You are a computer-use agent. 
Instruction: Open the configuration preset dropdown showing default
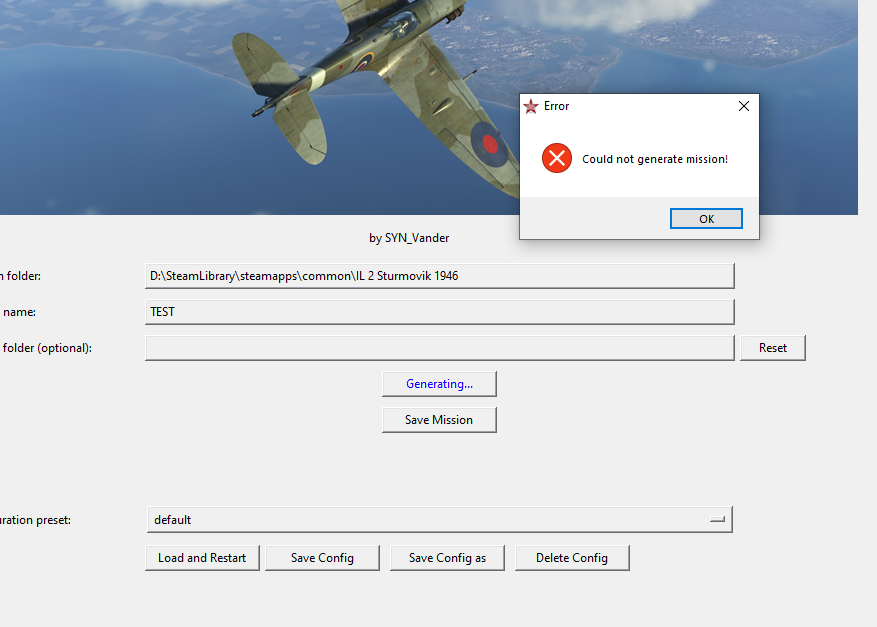(440, 520)
